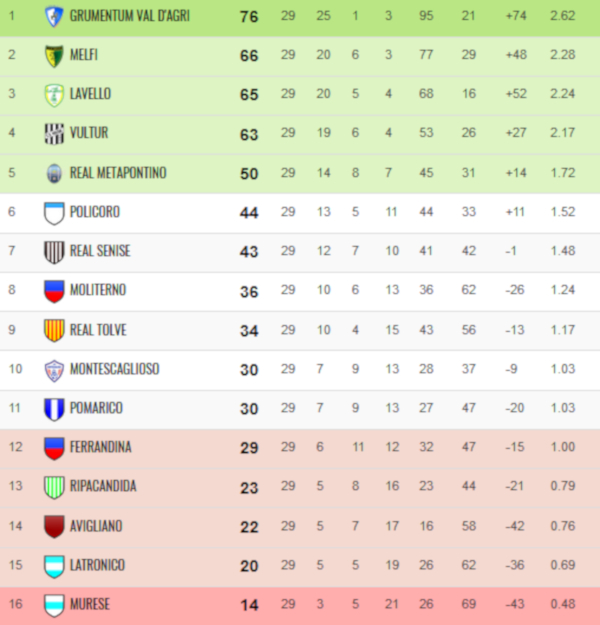Click the Real Metapontino round badge

click(x=54, y=173)
